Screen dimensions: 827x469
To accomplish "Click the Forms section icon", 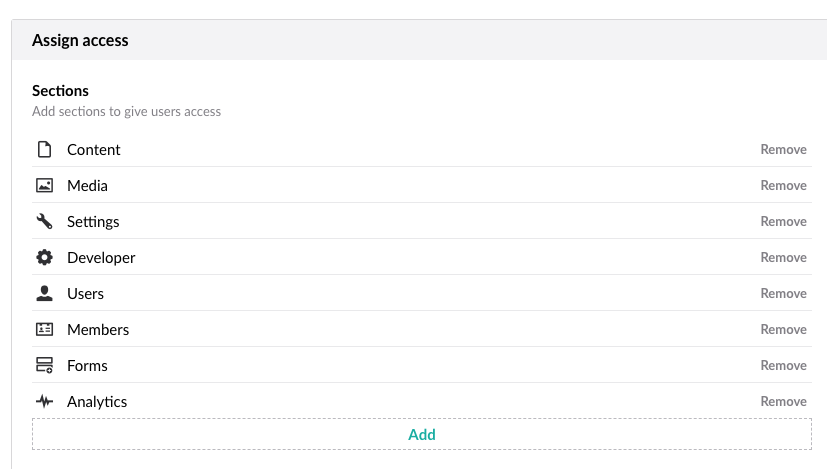I will click(x=44, y=365).
